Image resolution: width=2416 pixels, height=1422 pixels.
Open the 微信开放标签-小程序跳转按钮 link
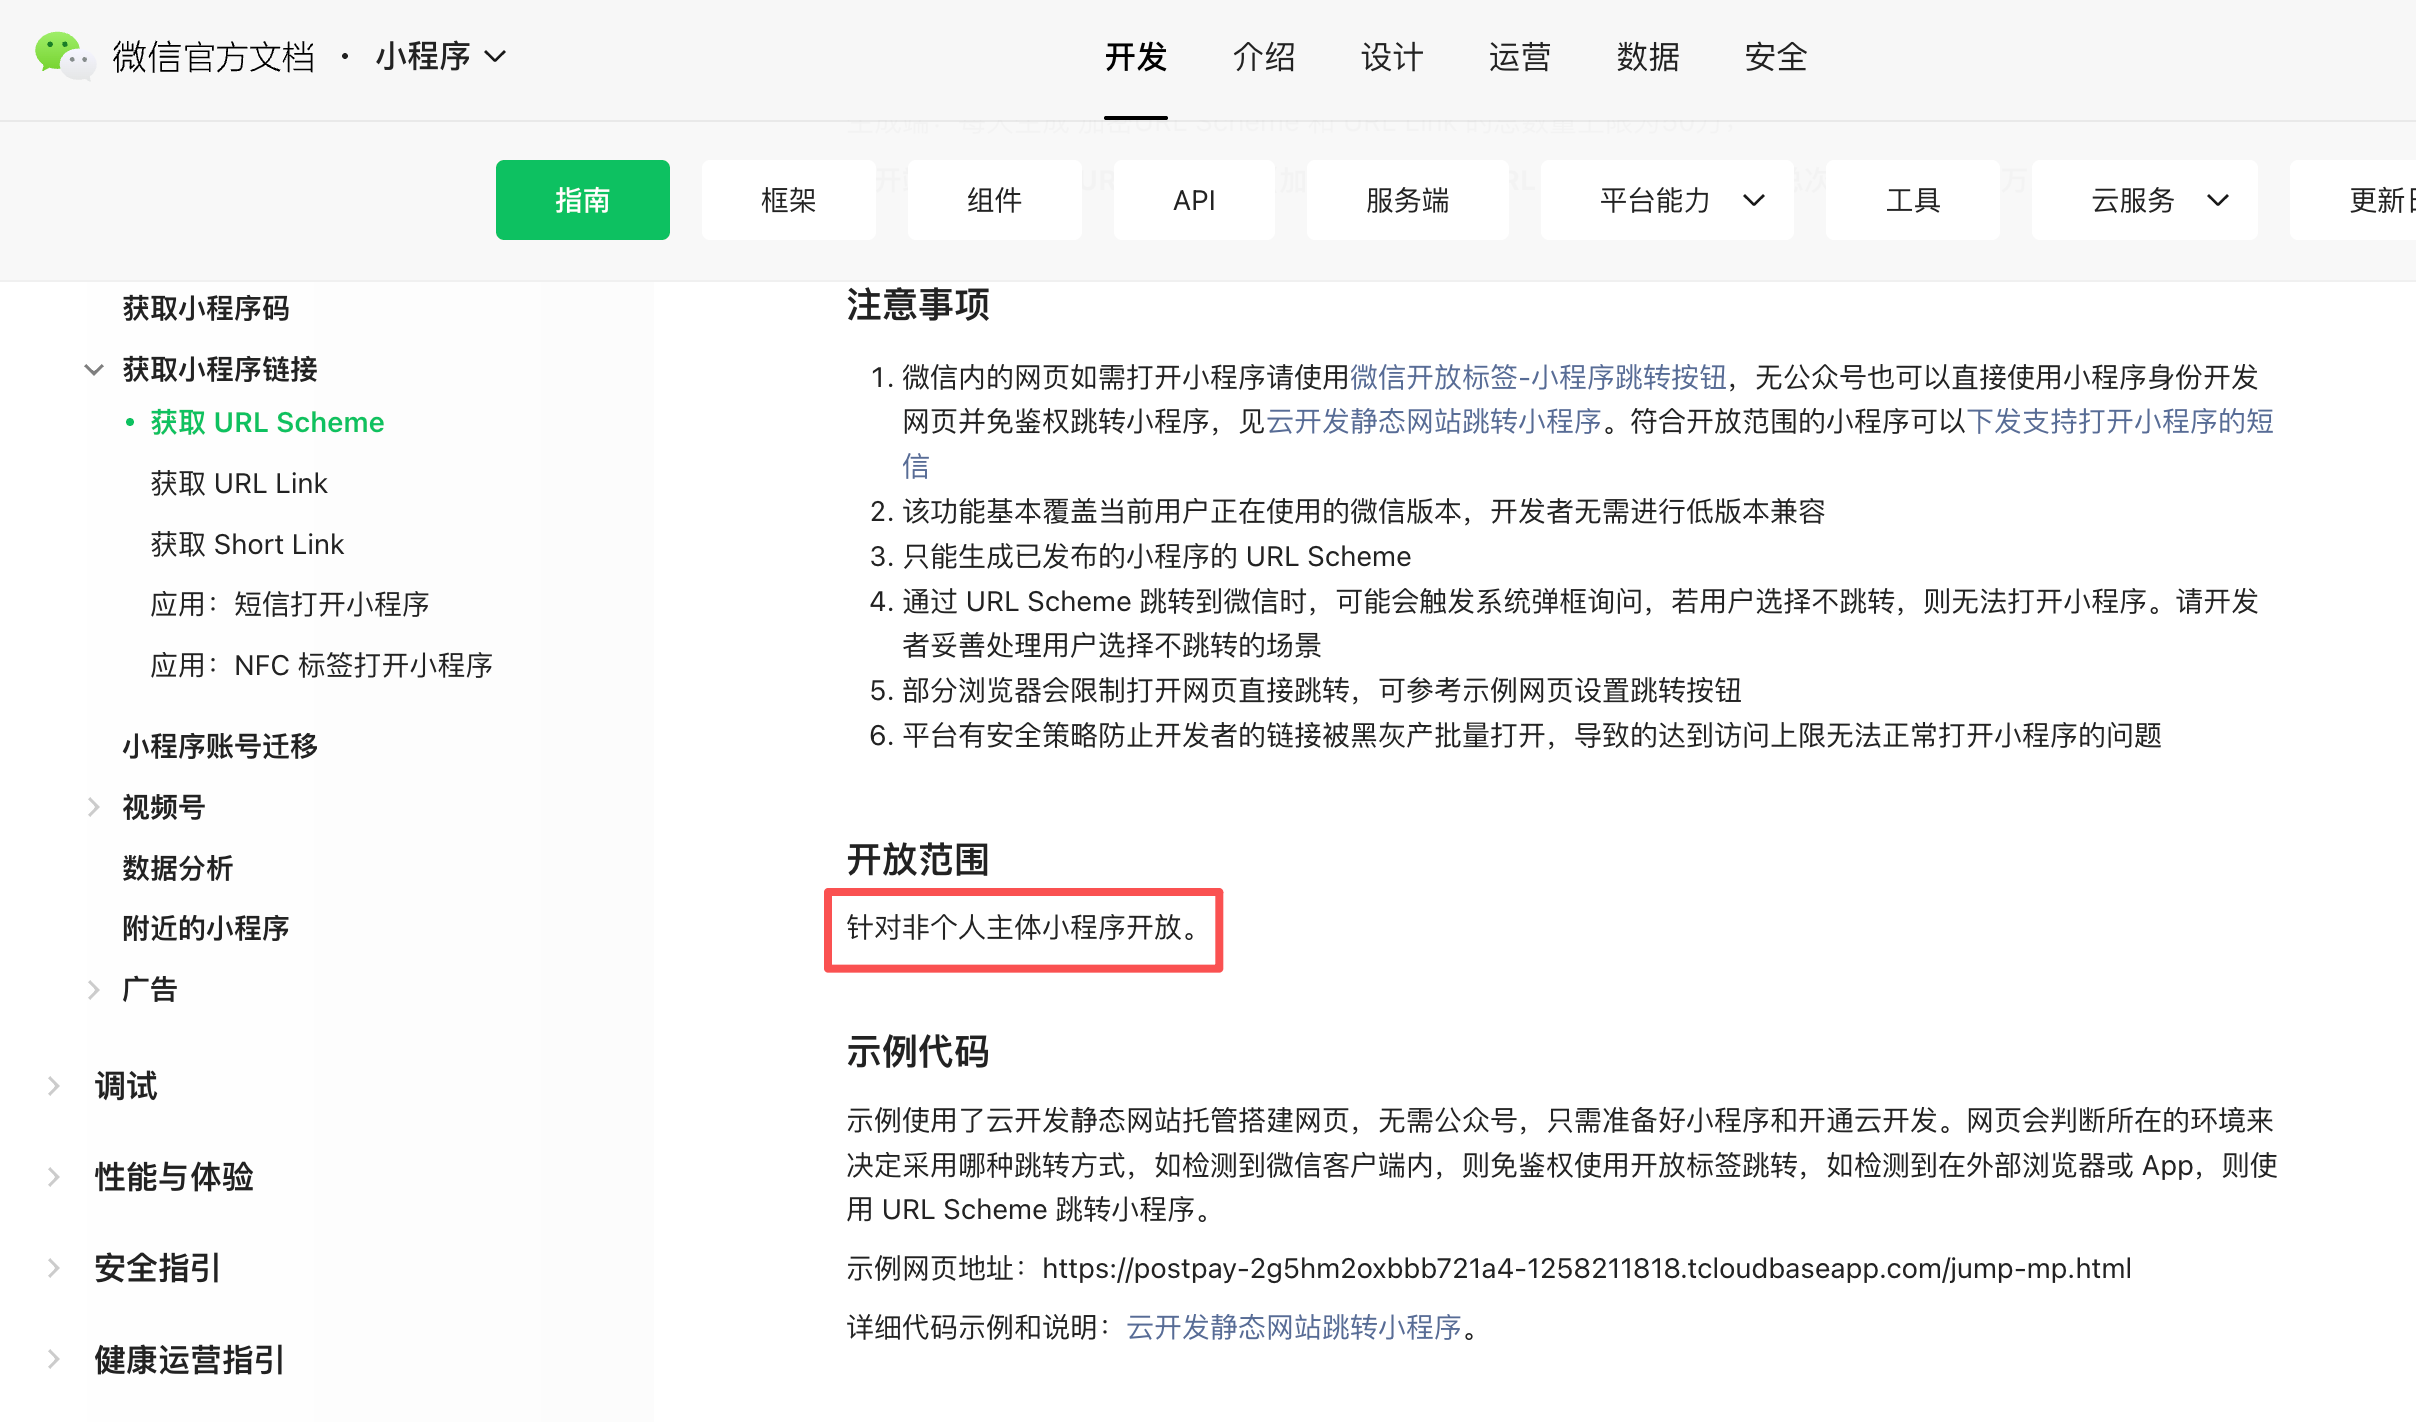coord(1538,377)
